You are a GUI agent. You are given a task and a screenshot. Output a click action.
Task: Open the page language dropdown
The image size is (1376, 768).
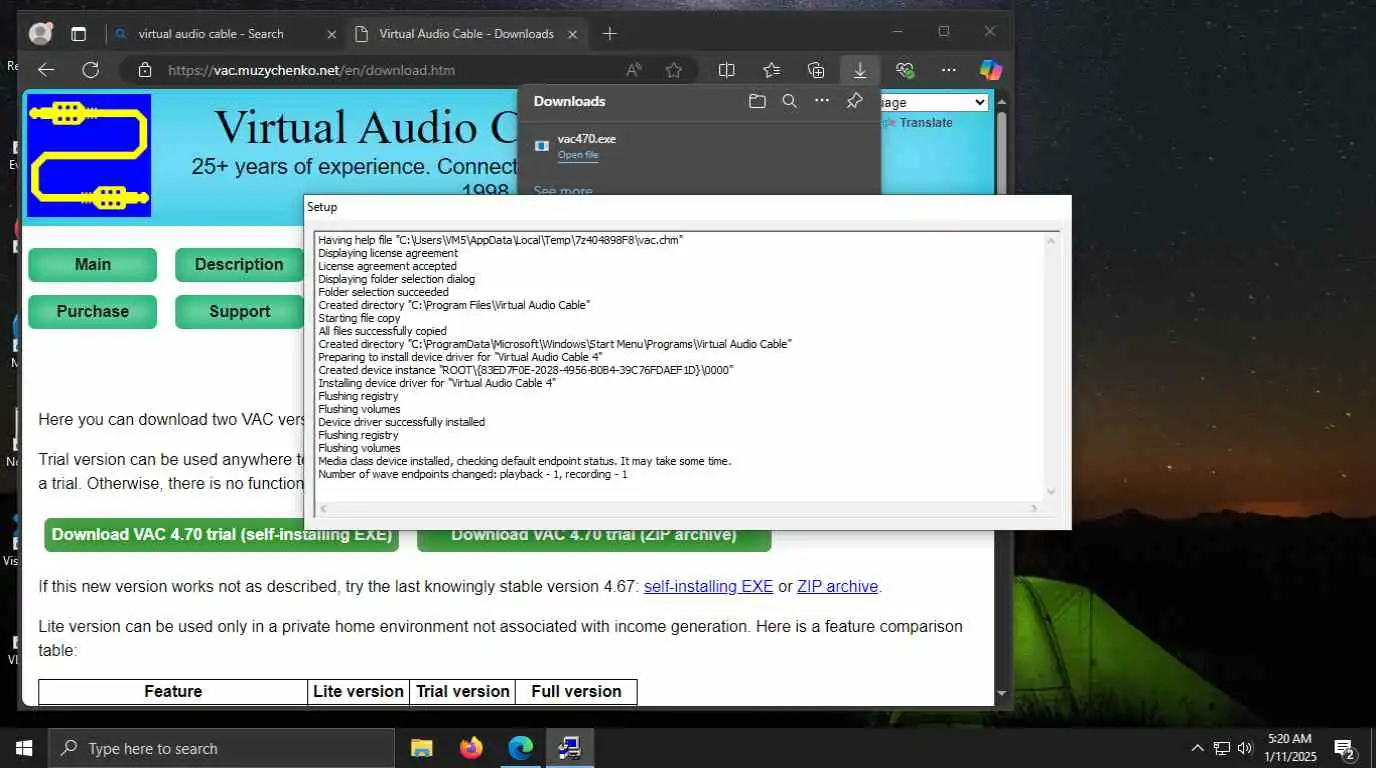point(933,102)
